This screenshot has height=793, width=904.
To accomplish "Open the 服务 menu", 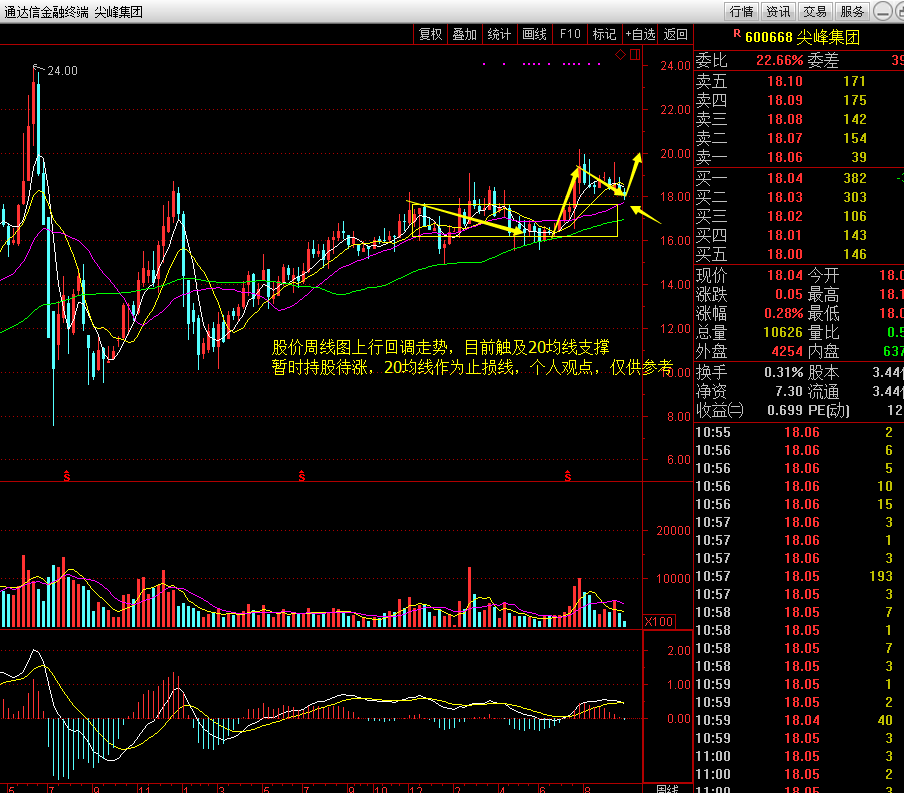I will (852, 12).
